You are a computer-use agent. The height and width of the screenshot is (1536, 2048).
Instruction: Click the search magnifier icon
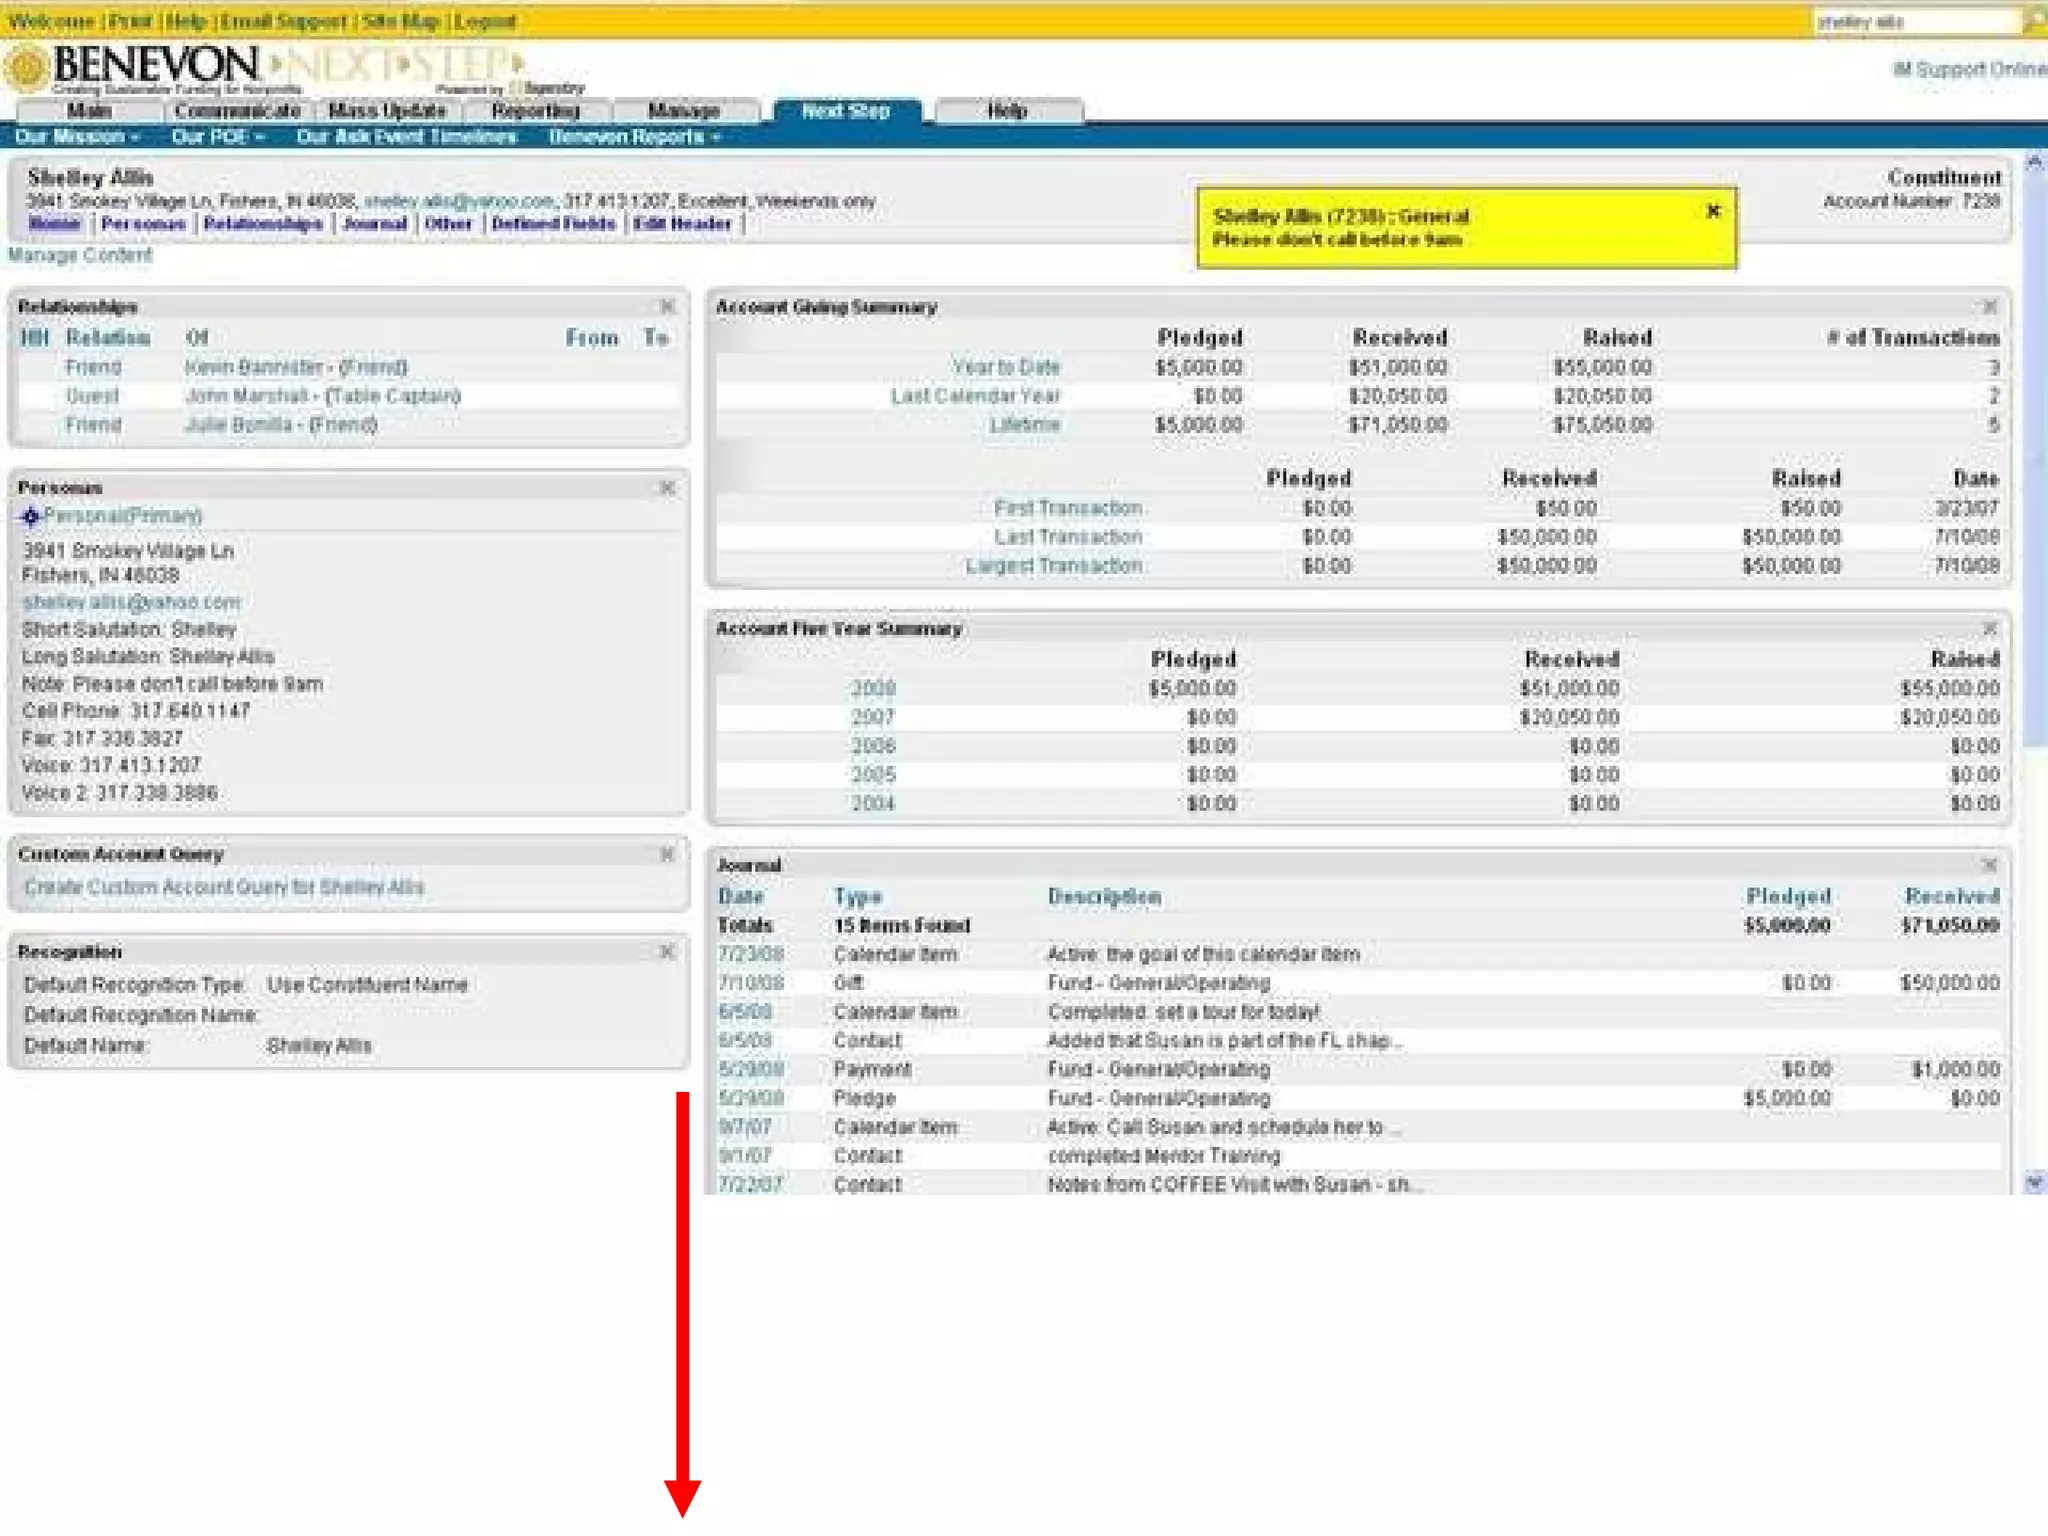2034,22
